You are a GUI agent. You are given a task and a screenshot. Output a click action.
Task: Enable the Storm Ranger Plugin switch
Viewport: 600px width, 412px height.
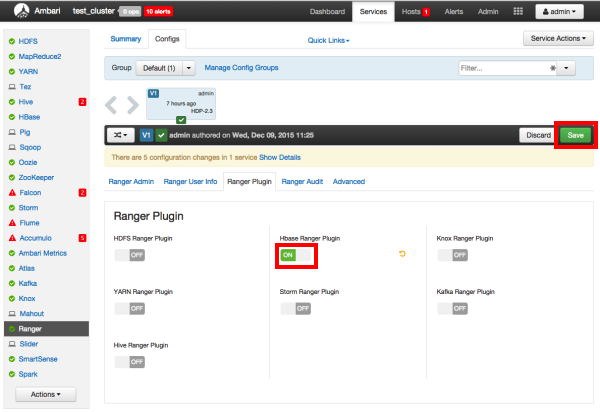click(296, 309)
